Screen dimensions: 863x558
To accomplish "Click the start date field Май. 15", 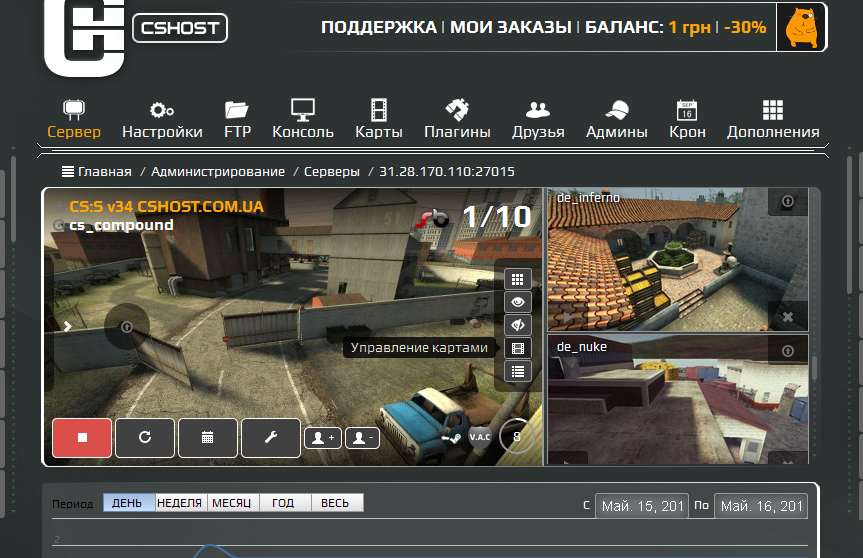I will click(642, 506).
